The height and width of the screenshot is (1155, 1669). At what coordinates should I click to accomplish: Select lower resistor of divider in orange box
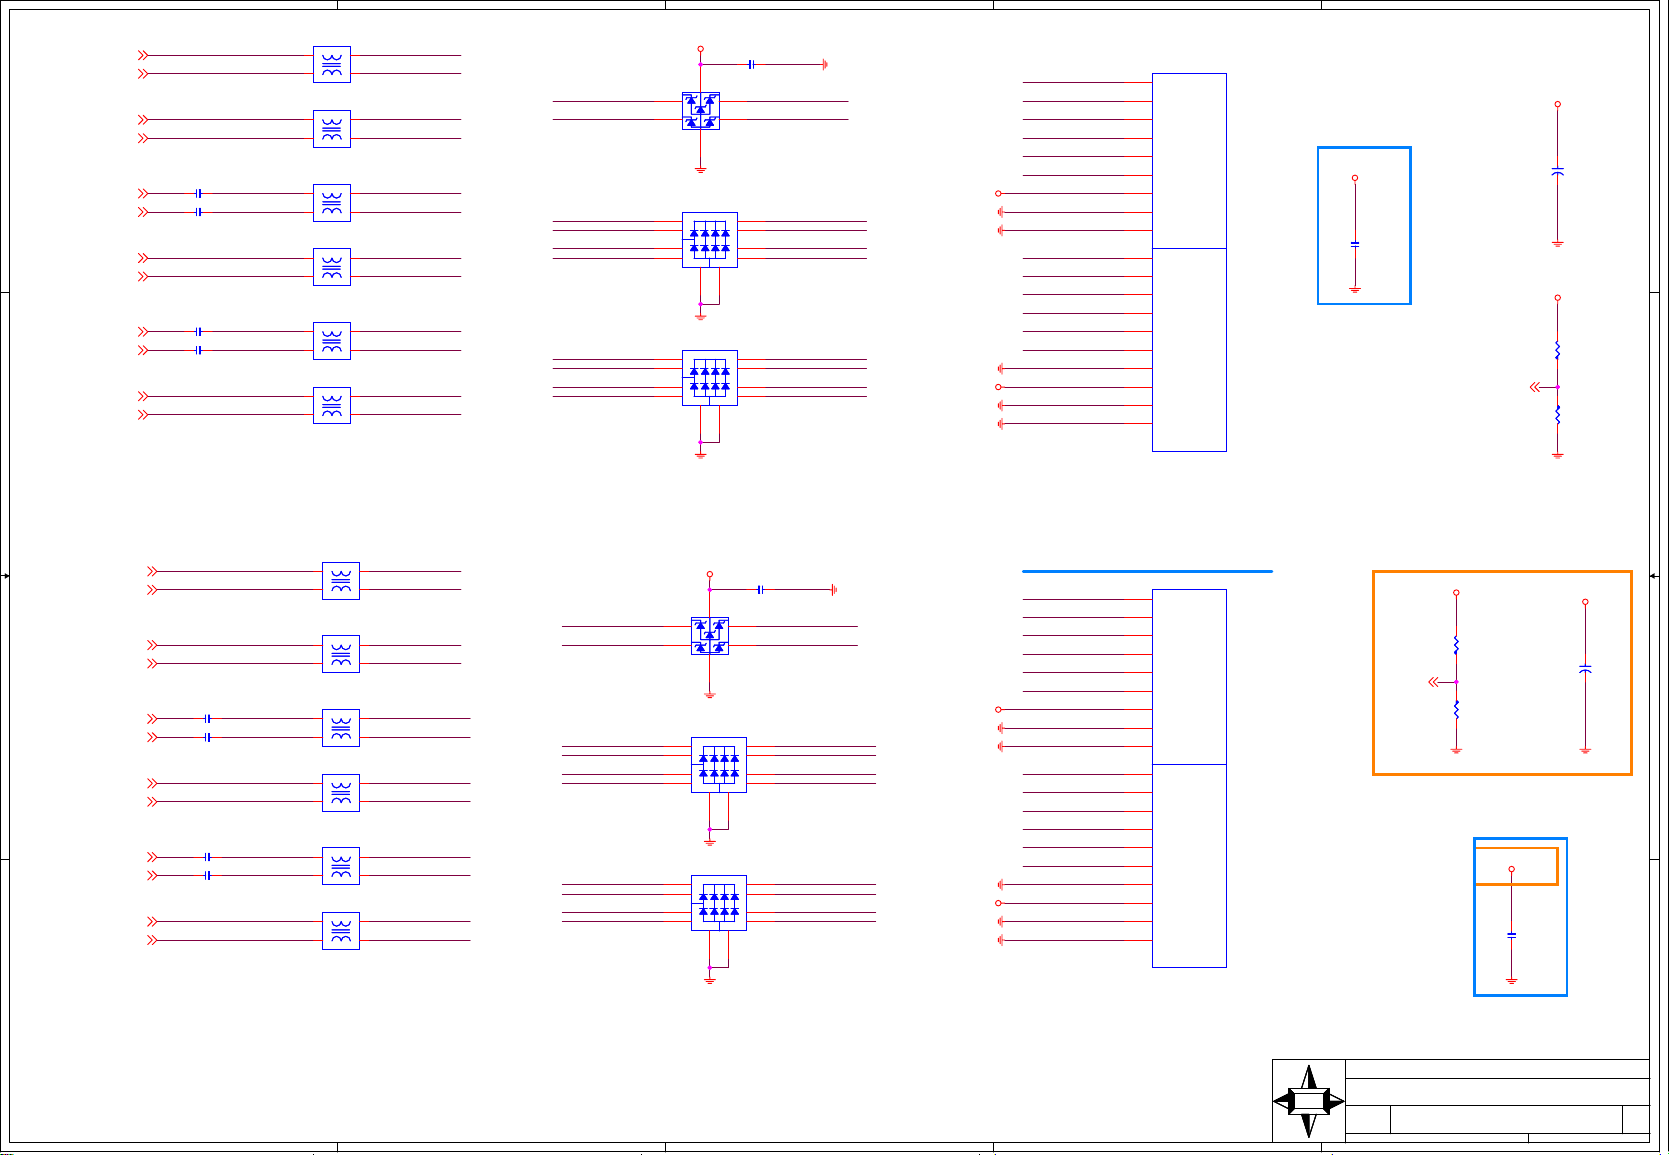point(1456,709)
